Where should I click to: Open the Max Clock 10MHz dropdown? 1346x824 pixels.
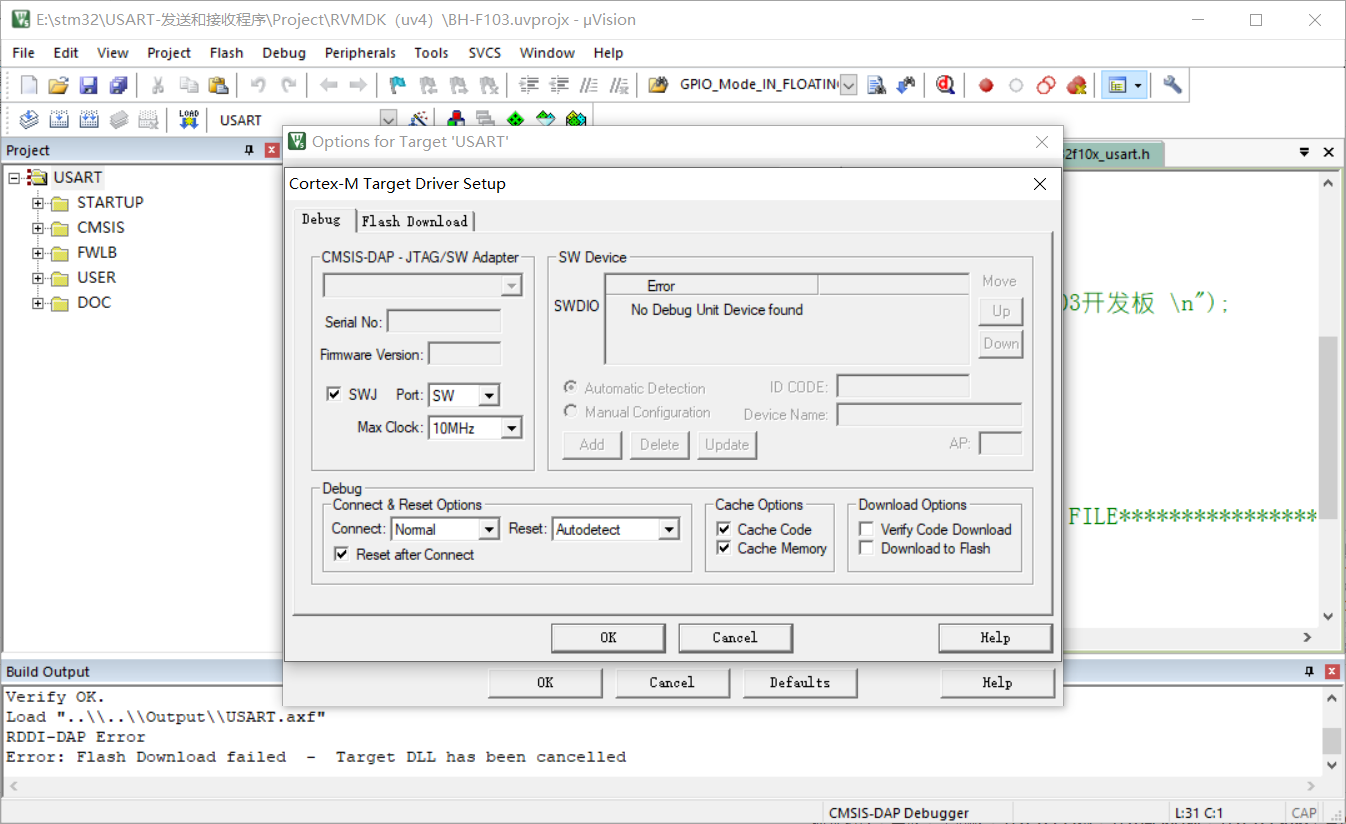click(511, 428)
